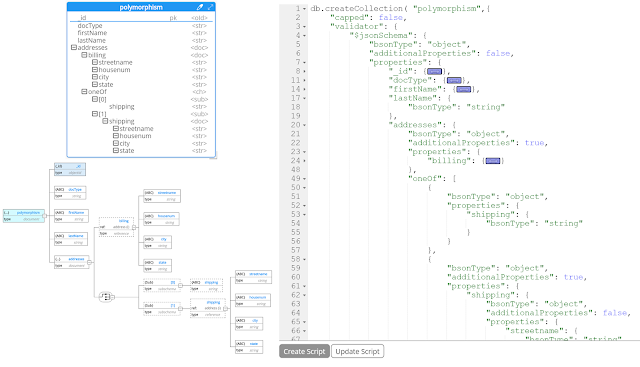Select streetname row under shipping in entity tree
This screenshot has height=367, width=640.
(x=141, y=129)
